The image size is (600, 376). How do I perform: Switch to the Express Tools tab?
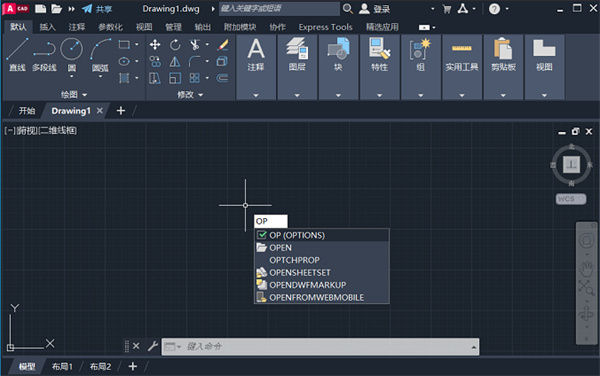(x=325, y=27)
